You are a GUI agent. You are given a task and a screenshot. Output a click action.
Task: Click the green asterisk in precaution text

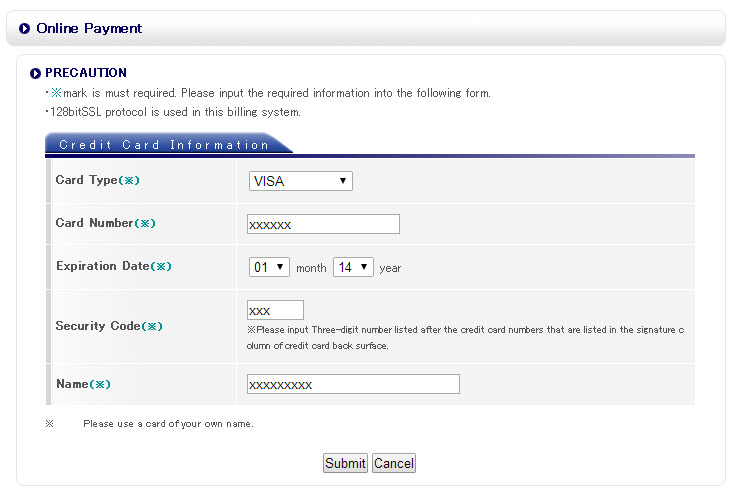(x=56, y=93)
